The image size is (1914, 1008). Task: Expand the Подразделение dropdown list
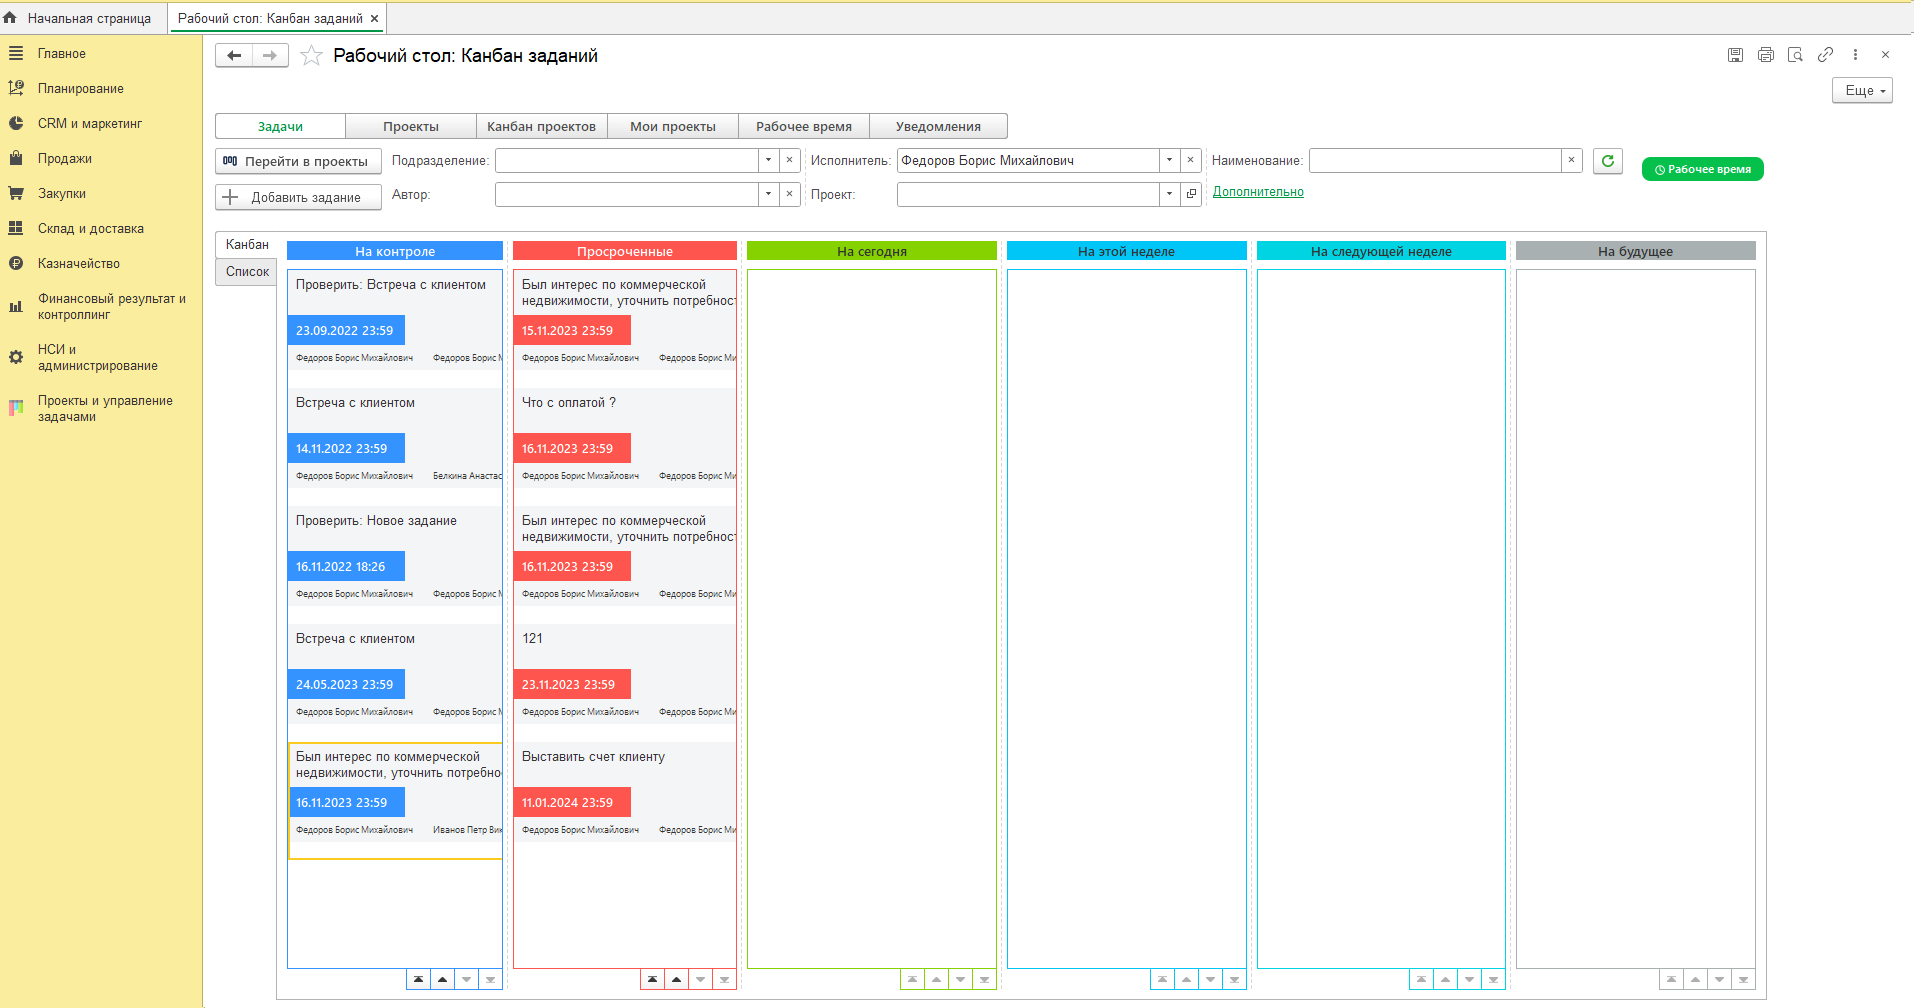point(768,160)
